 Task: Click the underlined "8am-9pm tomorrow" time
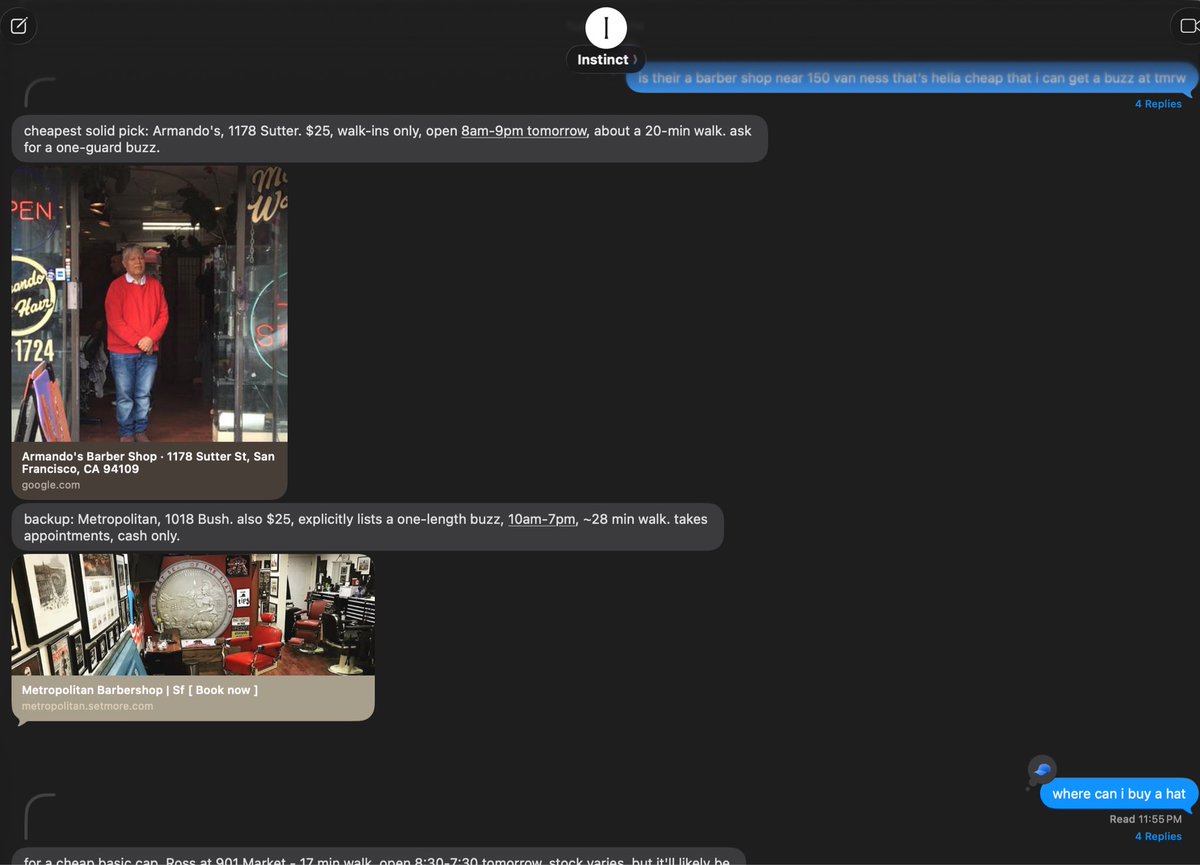(524, 131)
